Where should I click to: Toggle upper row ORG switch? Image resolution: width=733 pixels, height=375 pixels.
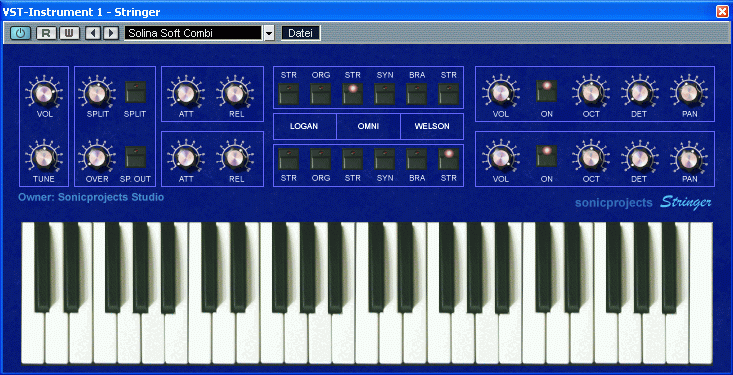pos(321,94)
